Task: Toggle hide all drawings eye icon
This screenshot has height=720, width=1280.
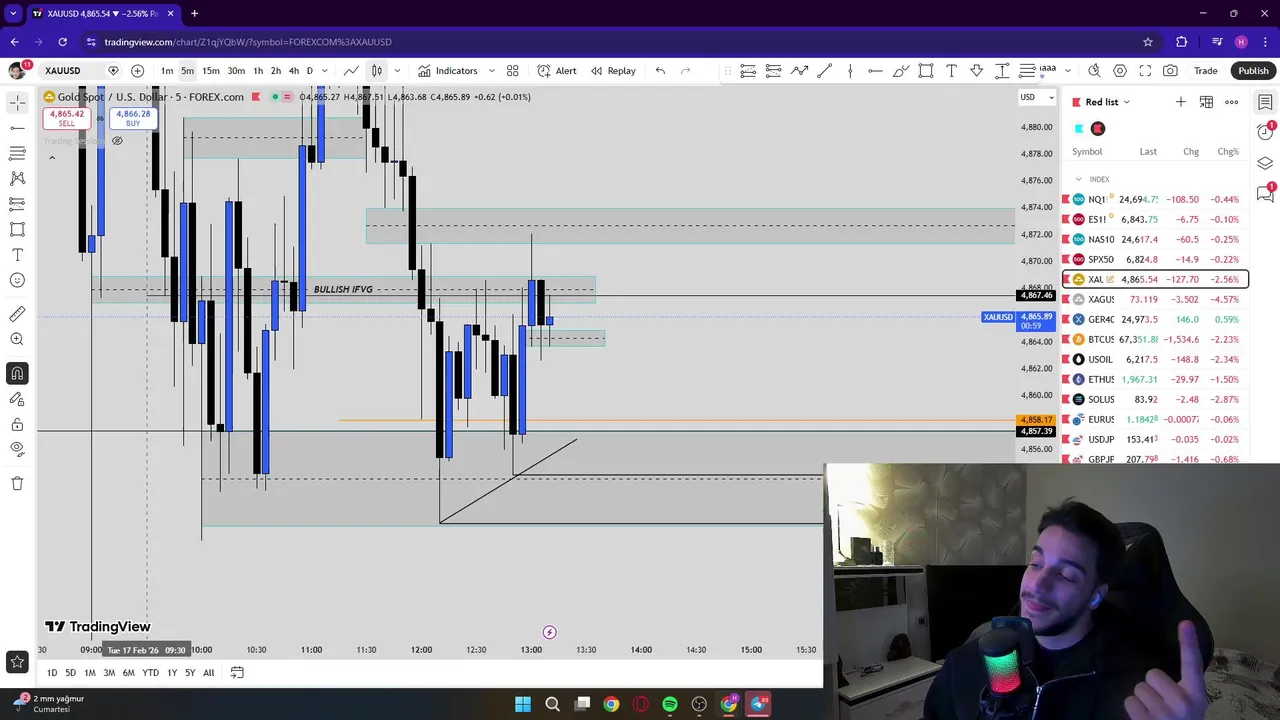Action: pyautogui.click(x=17, y=449)
